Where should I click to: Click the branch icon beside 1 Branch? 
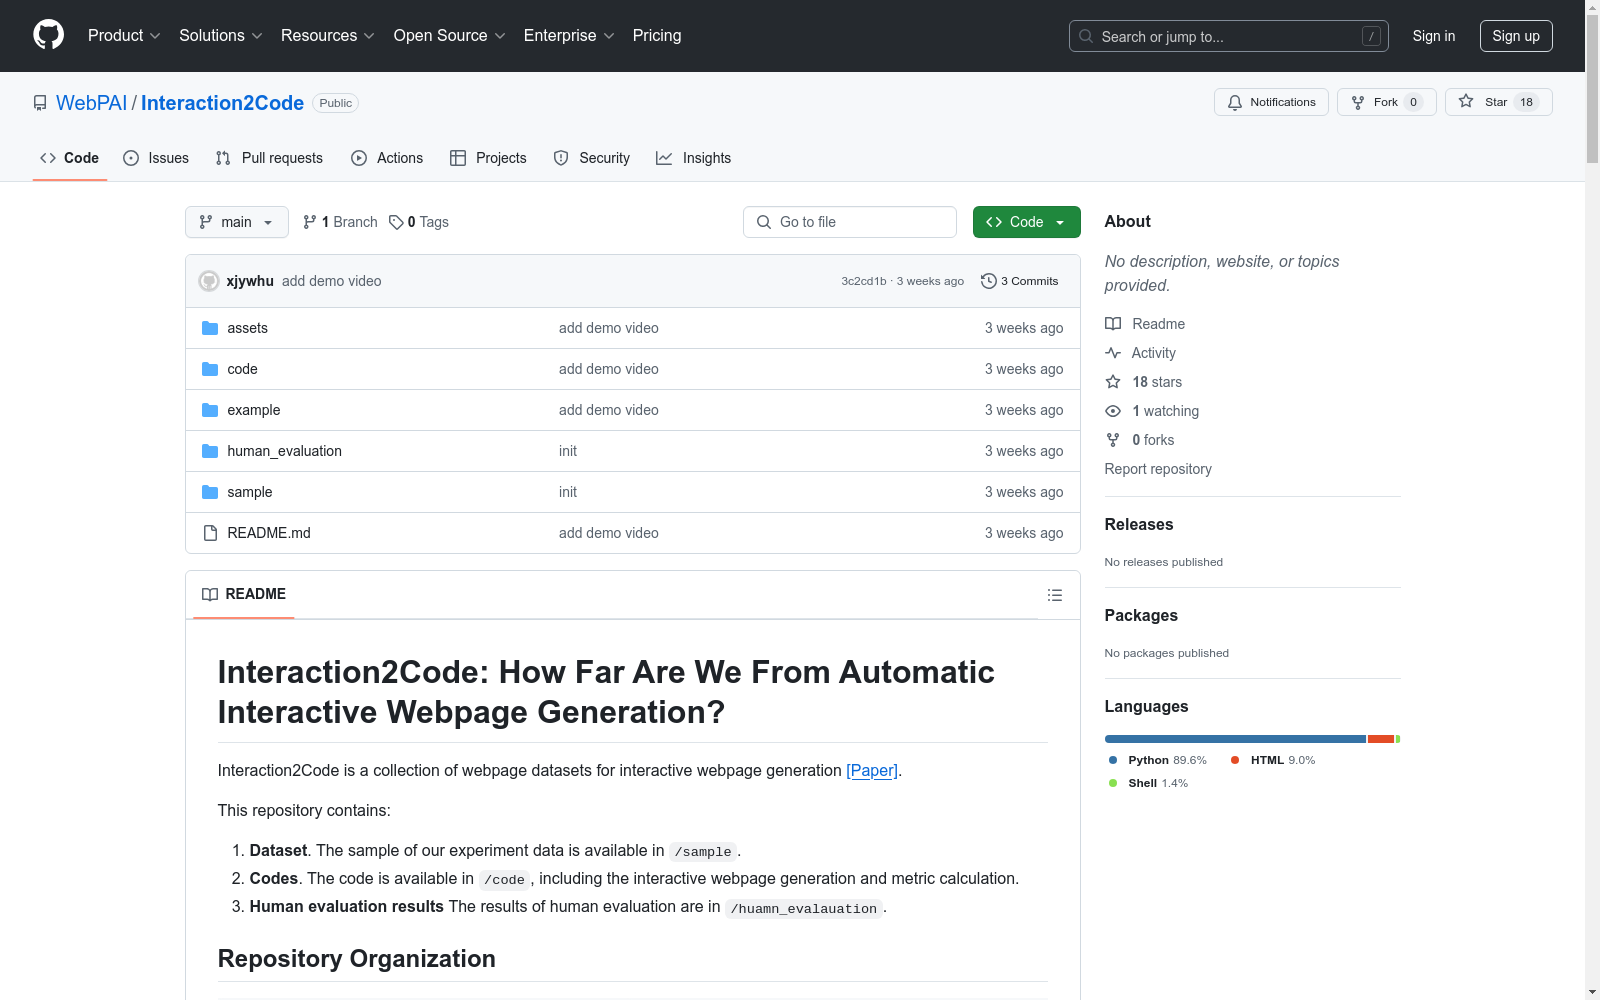coord(310,222)
